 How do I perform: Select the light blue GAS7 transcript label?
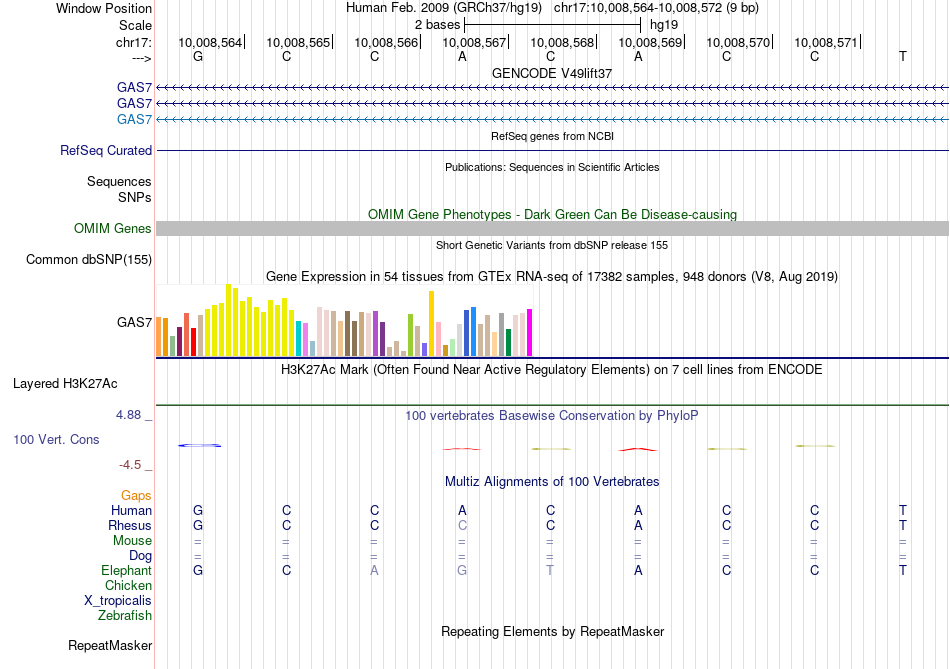[134, 119]
